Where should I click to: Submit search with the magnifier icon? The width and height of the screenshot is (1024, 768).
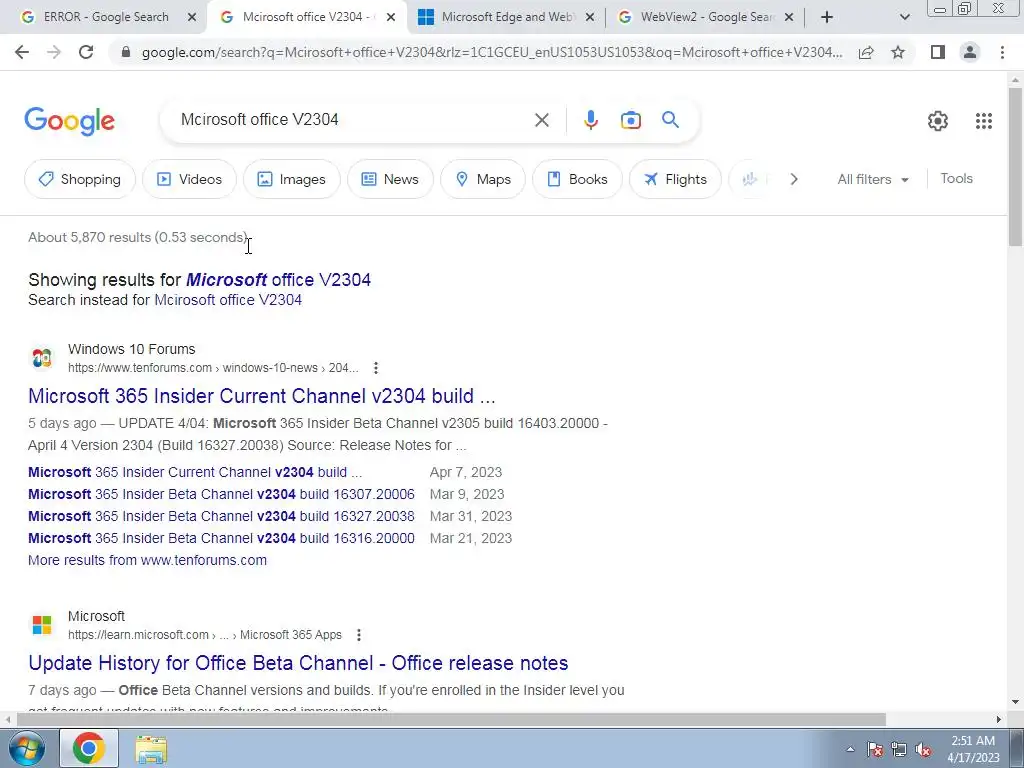[670, 120]
